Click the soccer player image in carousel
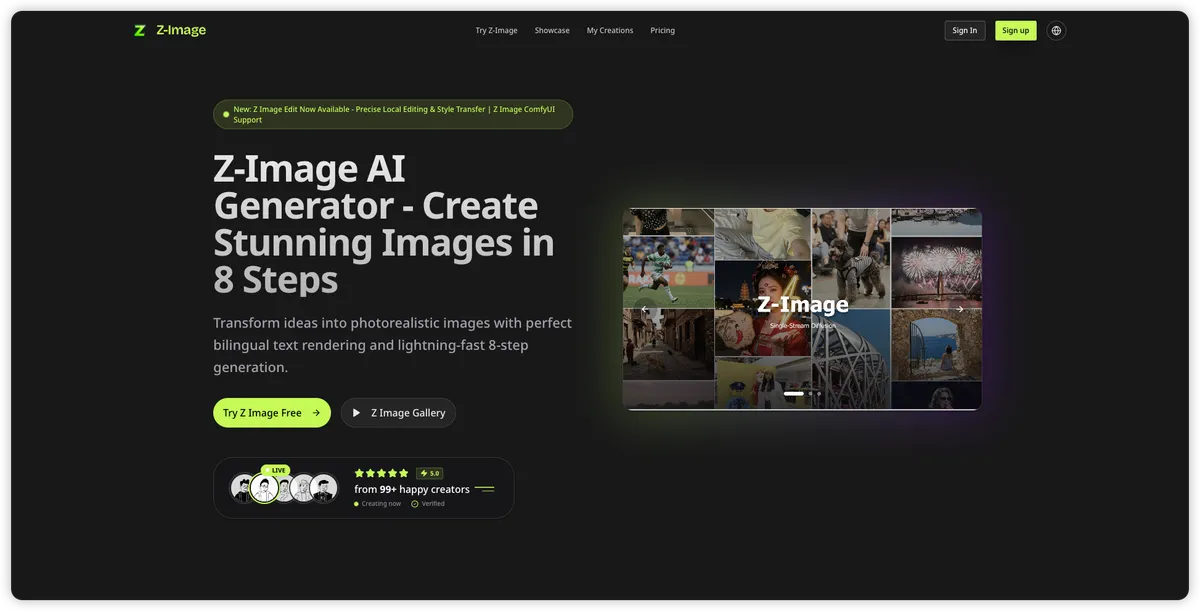 pyautogui.click(x=668, y=272)
